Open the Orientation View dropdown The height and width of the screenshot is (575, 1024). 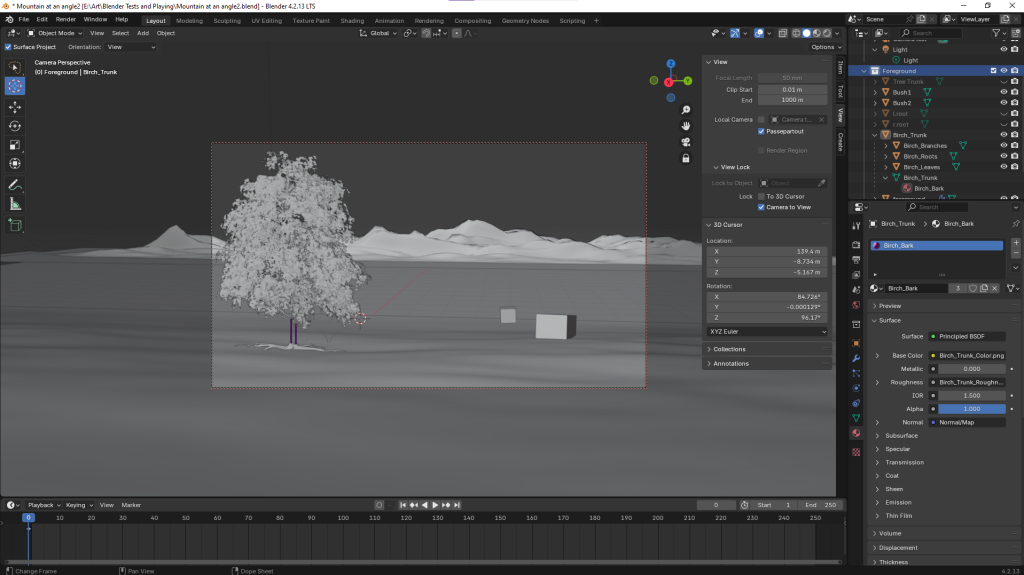pyautogui.click(x=131, y=47)
